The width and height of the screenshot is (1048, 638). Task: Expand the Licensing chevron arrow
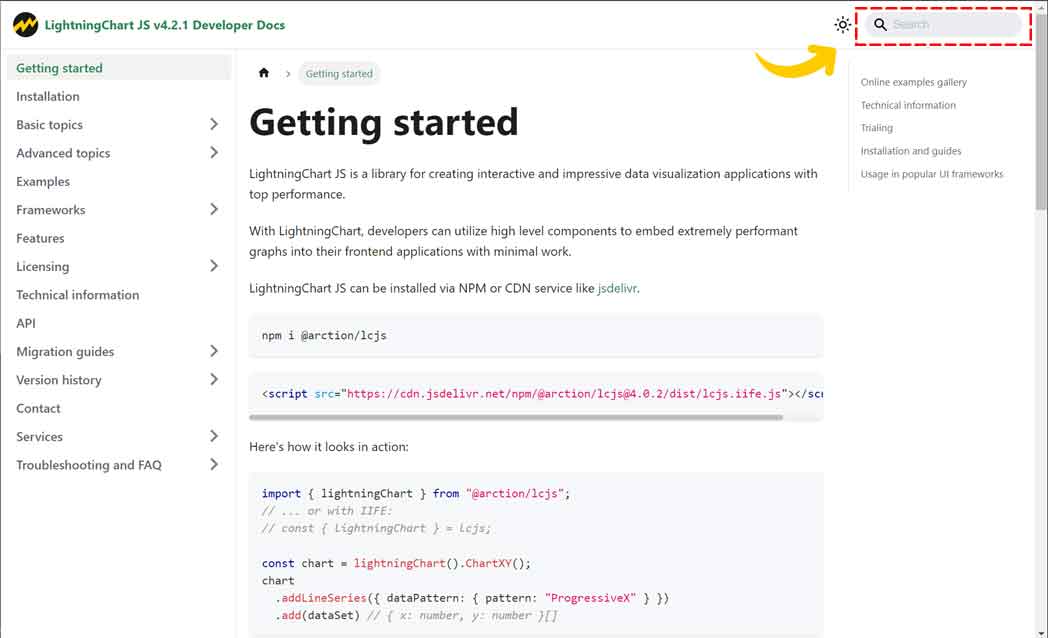214,267
